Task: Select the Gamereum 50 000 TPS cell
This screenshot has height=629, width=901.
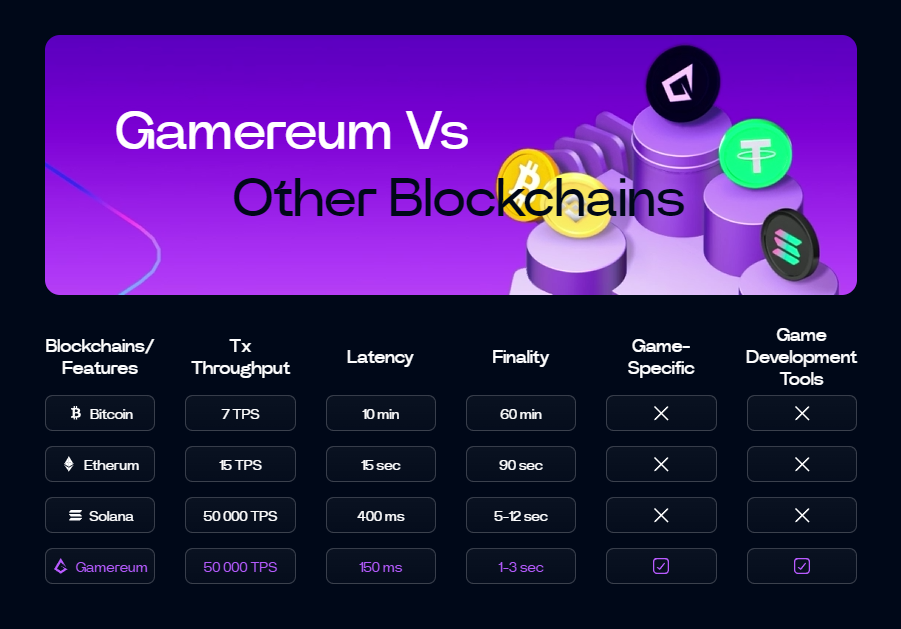Action: (240, 566)
